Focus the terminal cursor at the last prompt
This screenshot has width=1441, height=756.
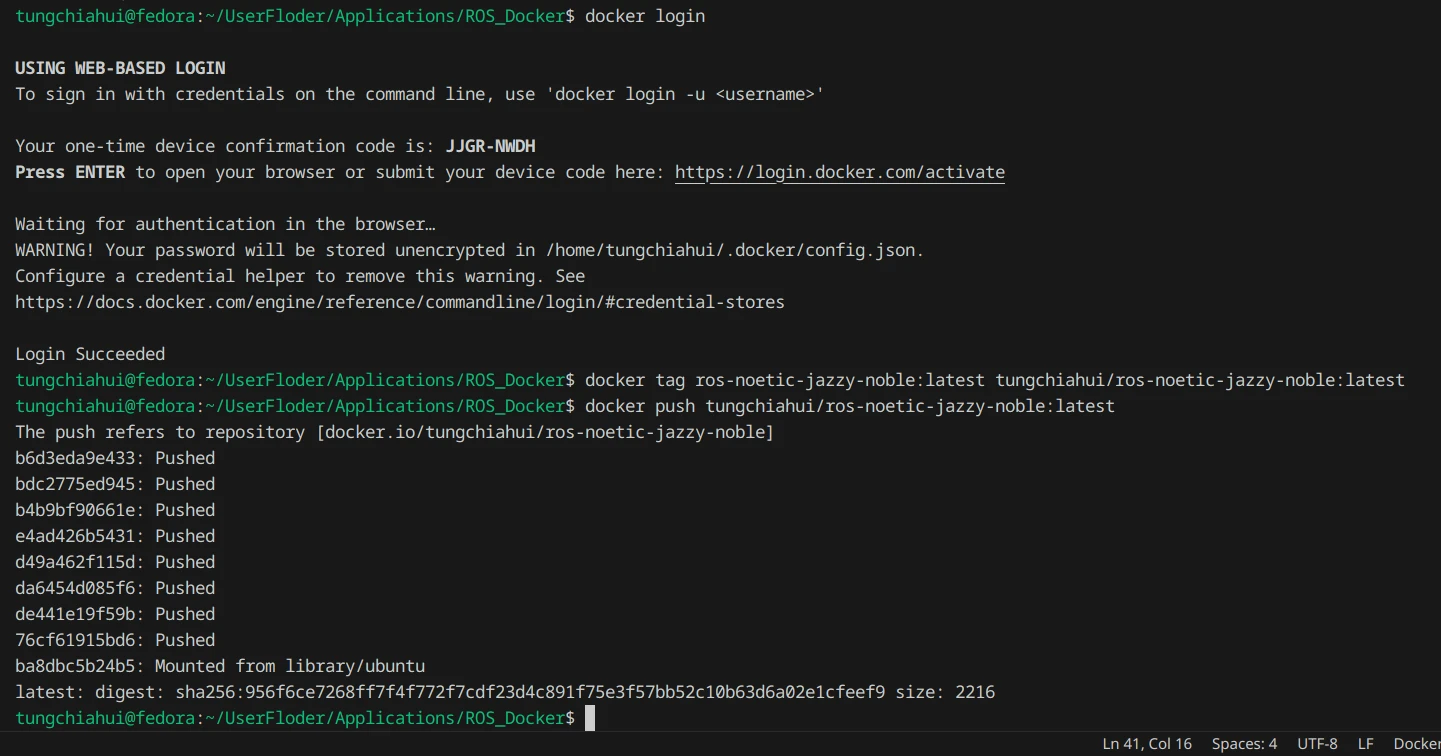[x=590, y=718]
